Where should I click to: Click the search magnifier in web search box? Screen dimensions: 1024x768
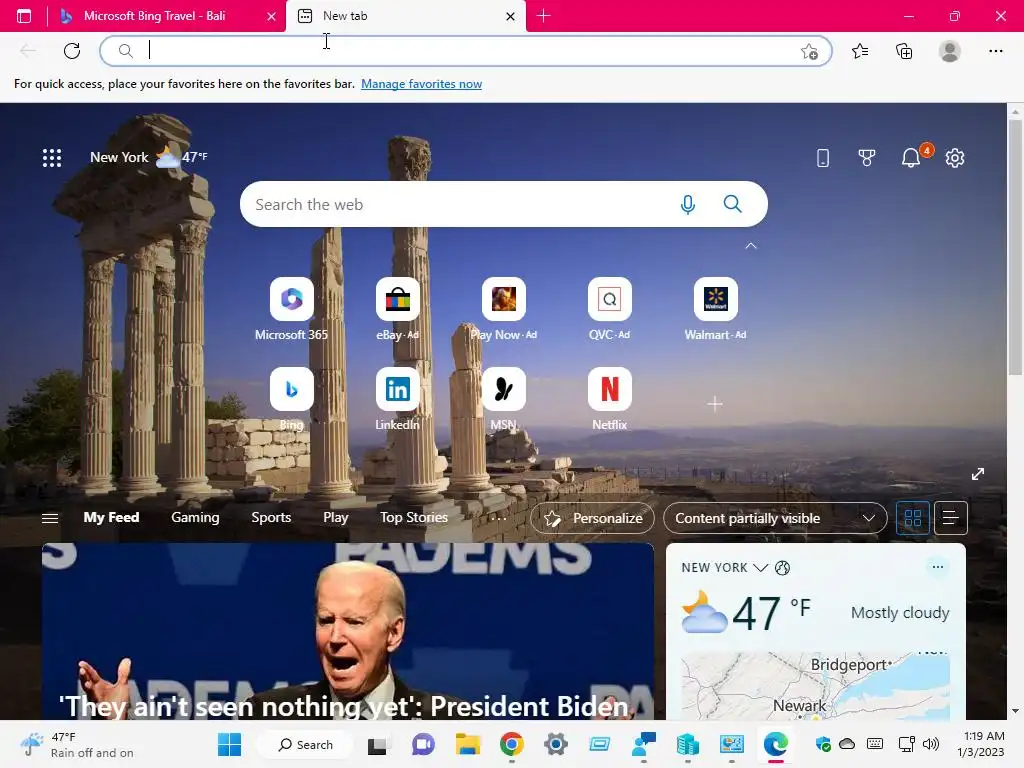(733, 204)
